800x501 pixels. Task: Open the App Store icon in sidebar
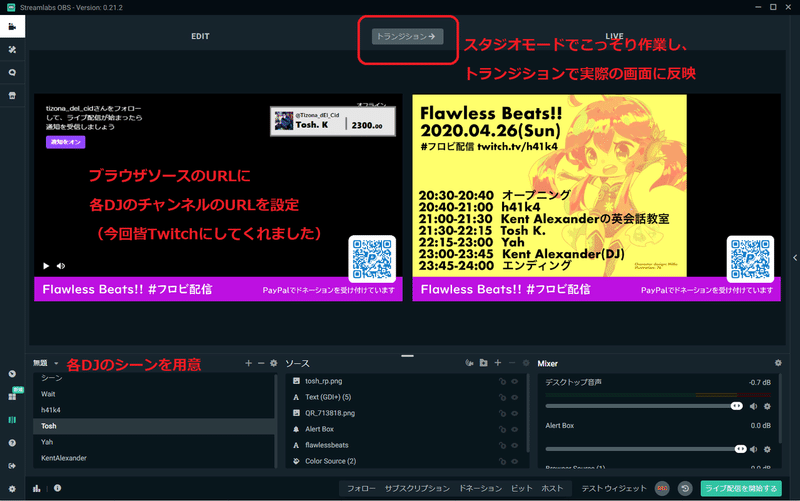(12, 95)
